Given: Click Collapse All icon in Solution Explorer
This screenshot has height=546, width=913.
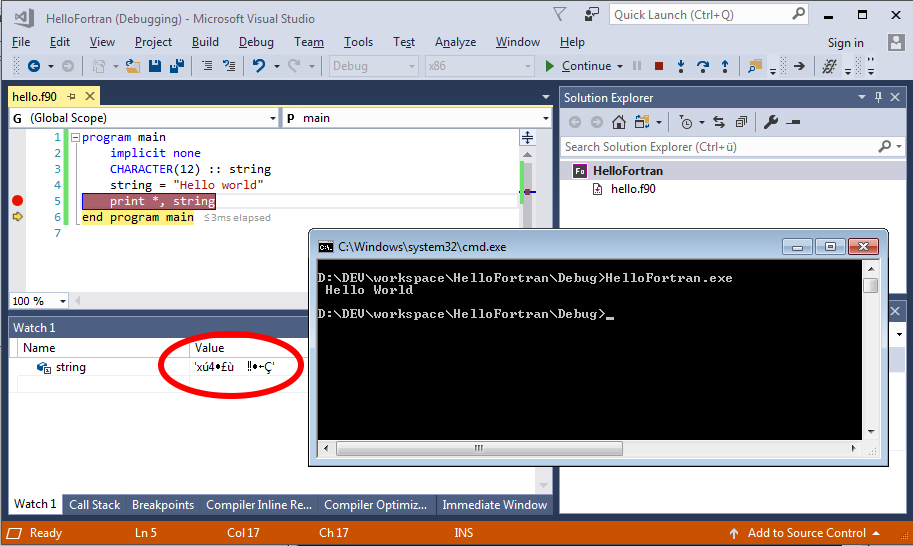Looking at the screenshot, I should [x=741, y=122].
